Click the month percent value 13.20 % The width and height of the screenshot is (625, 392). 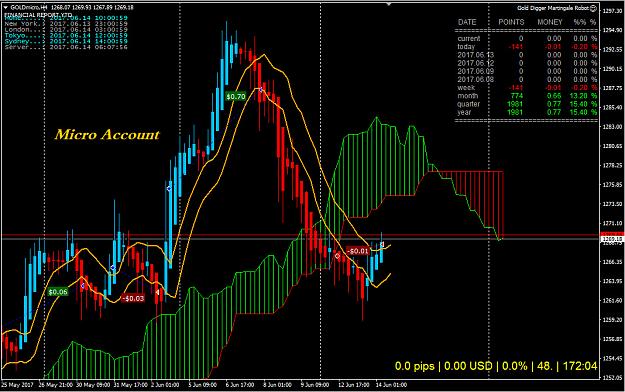coord(584,96)
